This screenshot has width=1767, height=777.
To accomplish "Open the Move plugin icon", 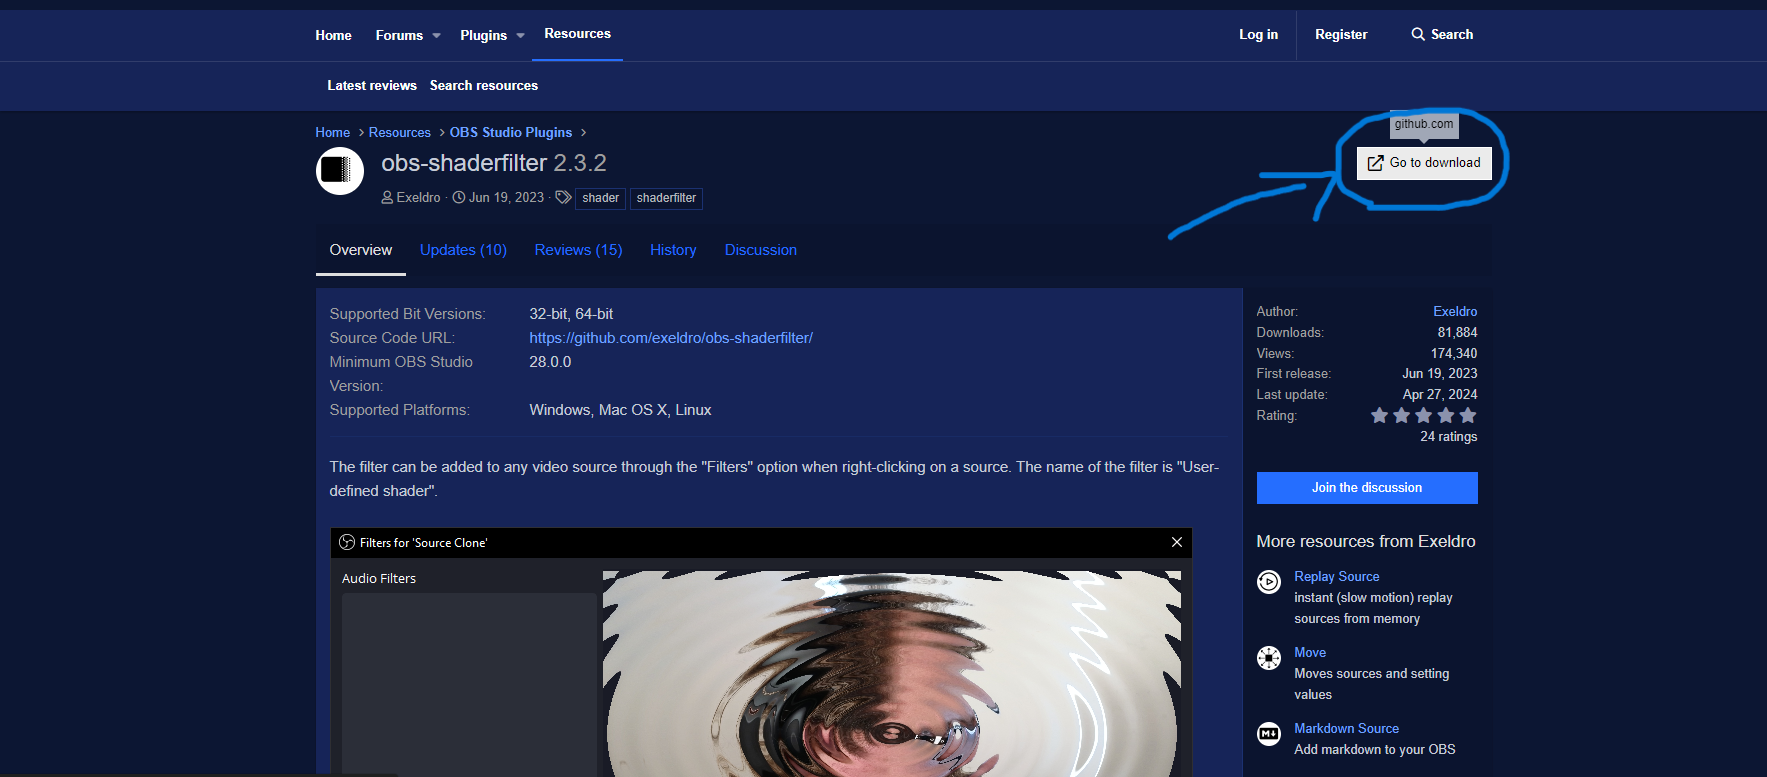I will (x=1269, y=658).
